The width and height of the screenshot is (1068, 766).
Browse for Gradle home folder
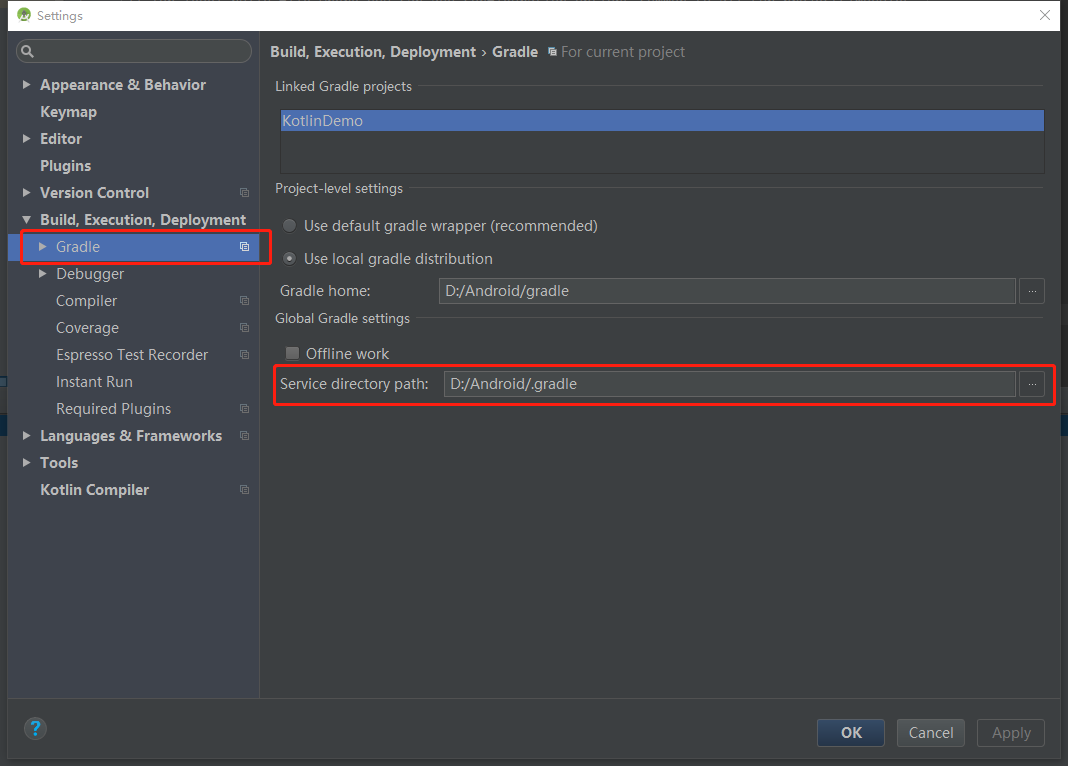point(1032,291)
